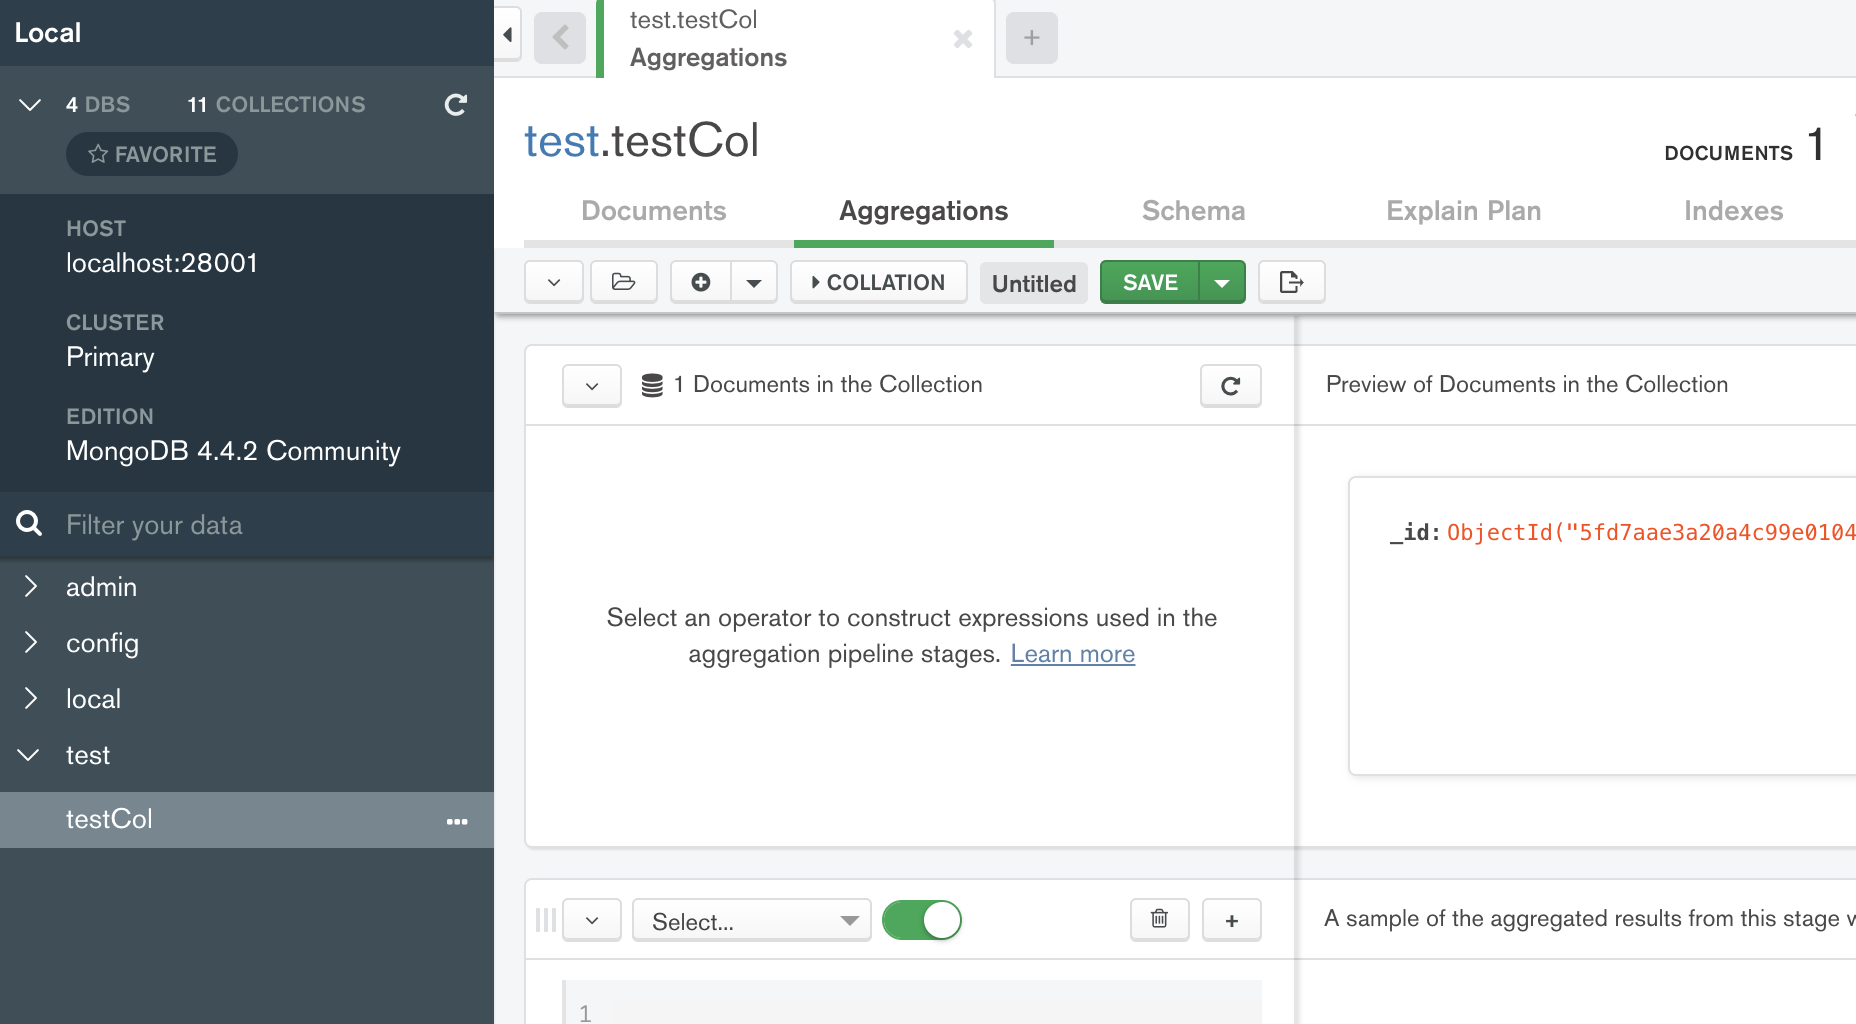Screen dimensions: 1856x1024
Task: Disable the pipeline stage toggle
Action: tap(922, 920)
